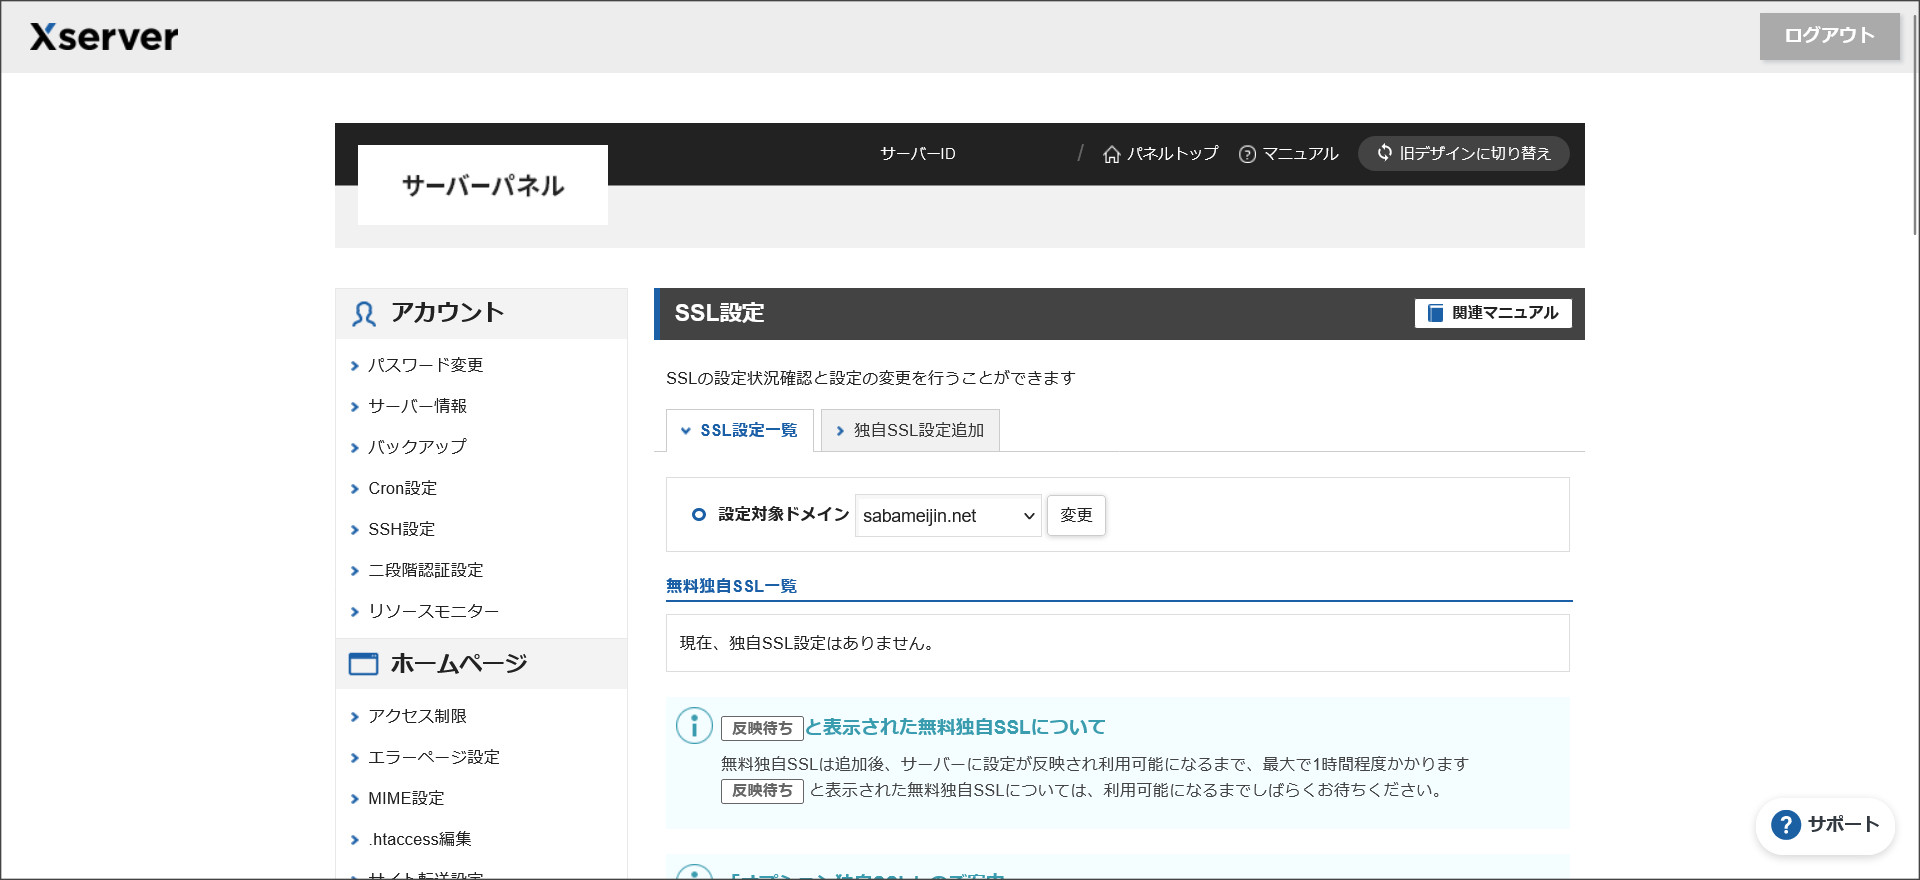Open the 設定対象ドメイン domain dropdown
The image size is (1920, 880).
(947, 516)
